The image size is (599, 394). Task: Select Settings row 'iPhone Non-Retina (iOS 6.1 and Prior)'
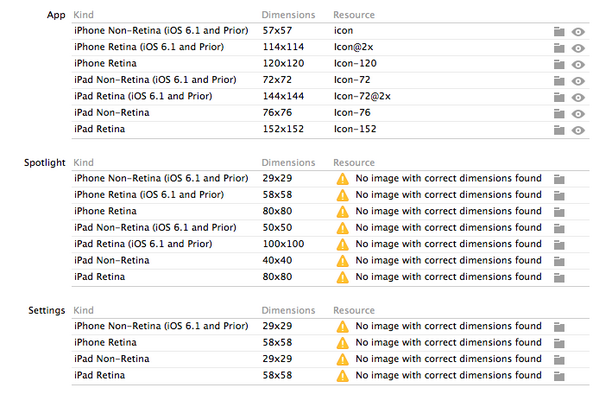pyautogui.click(x=330, y=326)
